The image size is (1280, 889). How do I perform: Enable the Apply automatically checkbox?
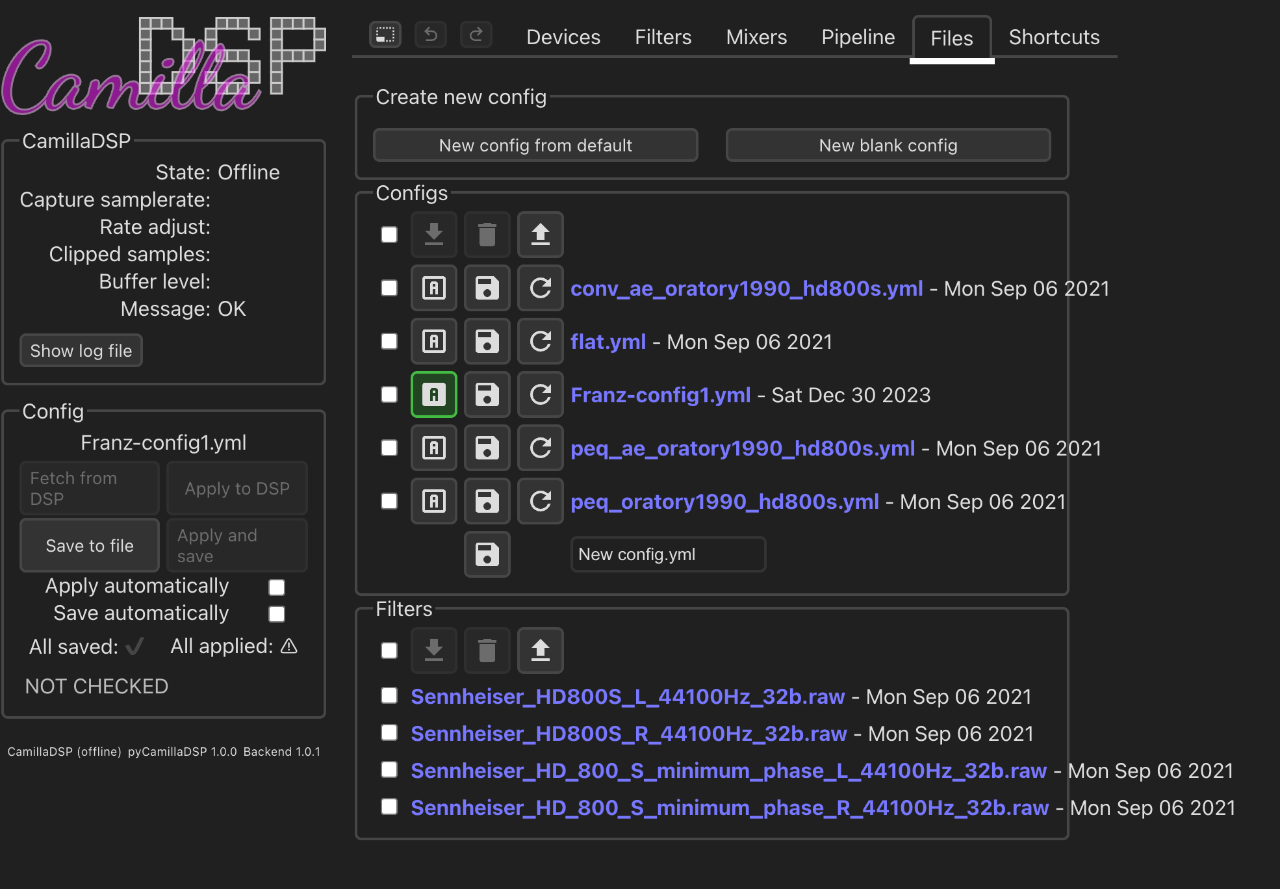[x=277, y=587]
